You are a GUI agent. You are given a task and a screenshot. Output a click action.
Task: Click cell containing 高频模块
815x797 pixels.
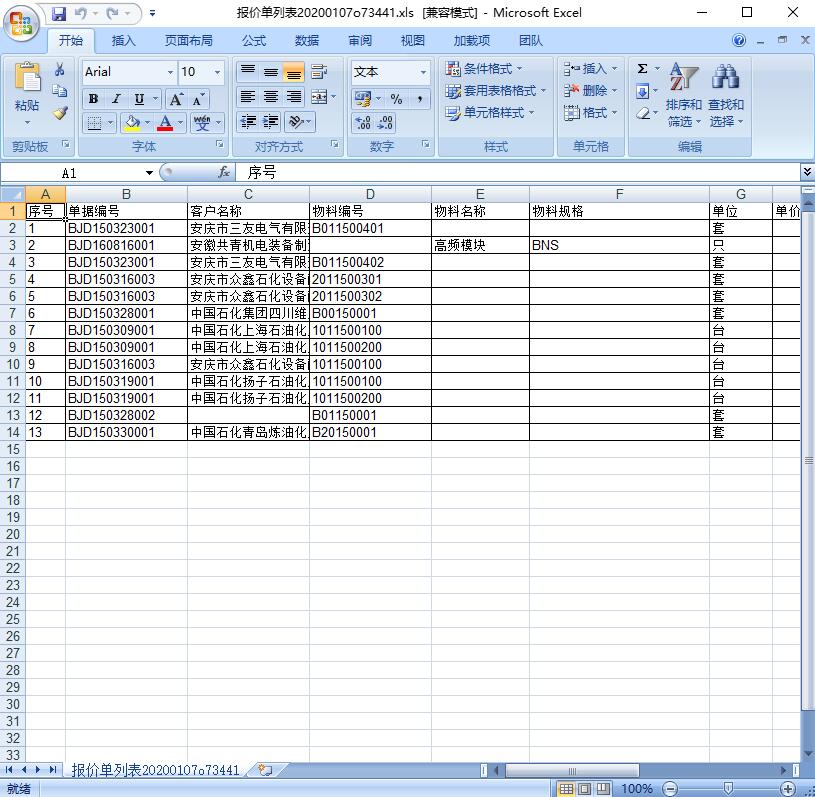tap(480, 245)
